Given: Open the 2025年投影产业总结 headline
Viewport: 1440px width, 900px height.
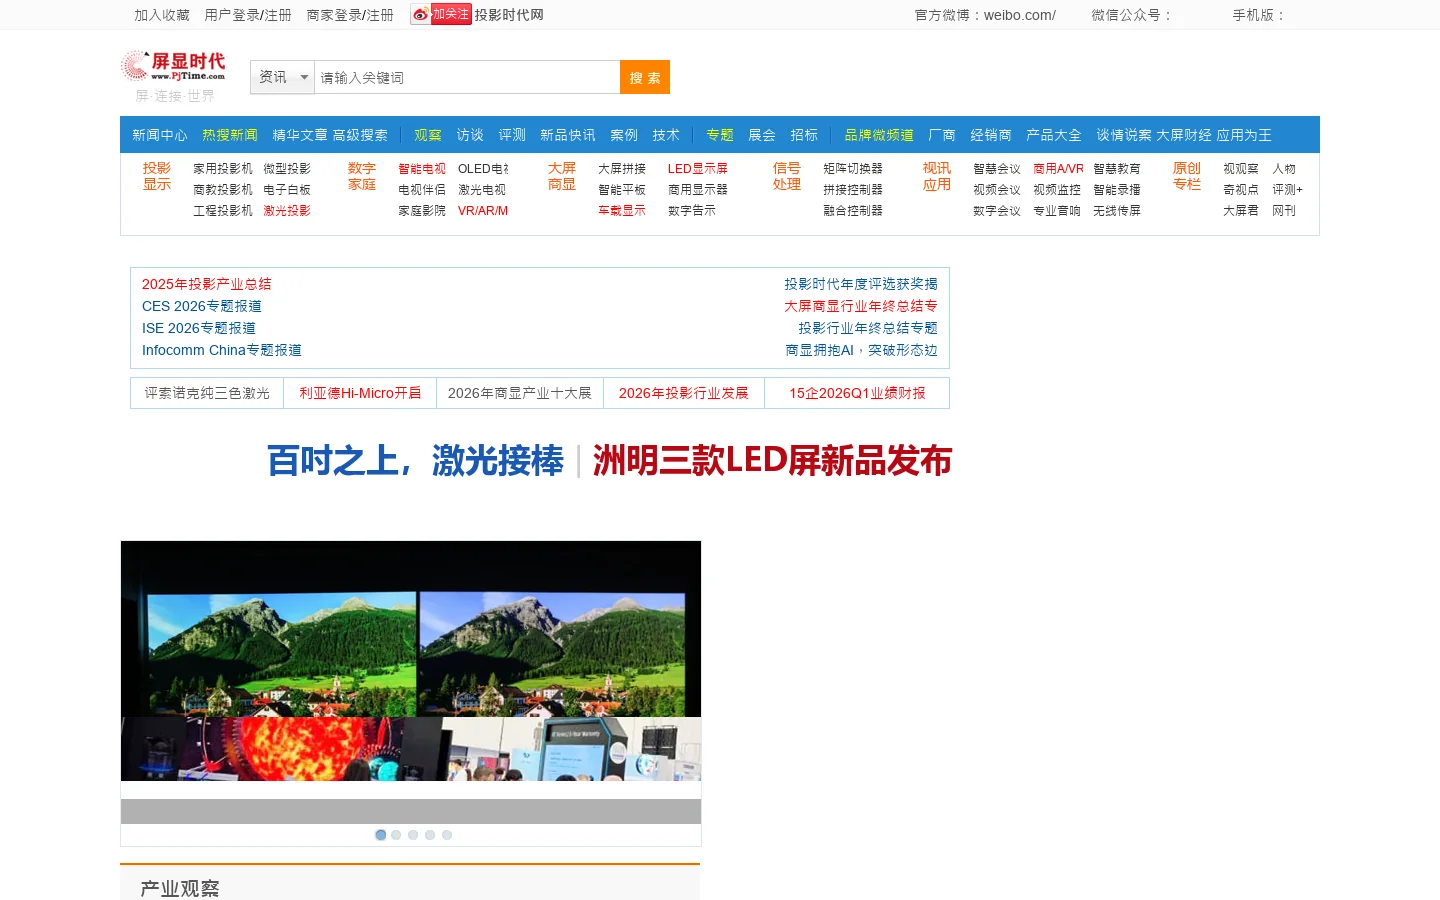Looking at the screenshot, I should (207, 284).
